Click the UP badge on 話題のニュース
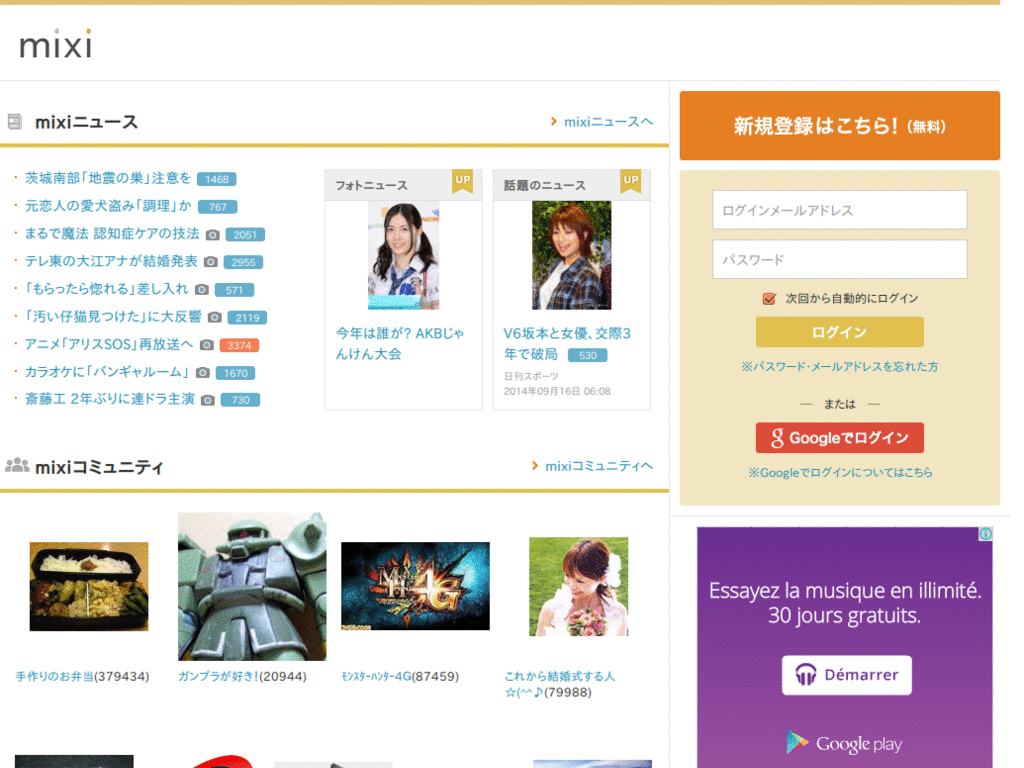Screen dimensions: 1024x768 pos(630,180)
